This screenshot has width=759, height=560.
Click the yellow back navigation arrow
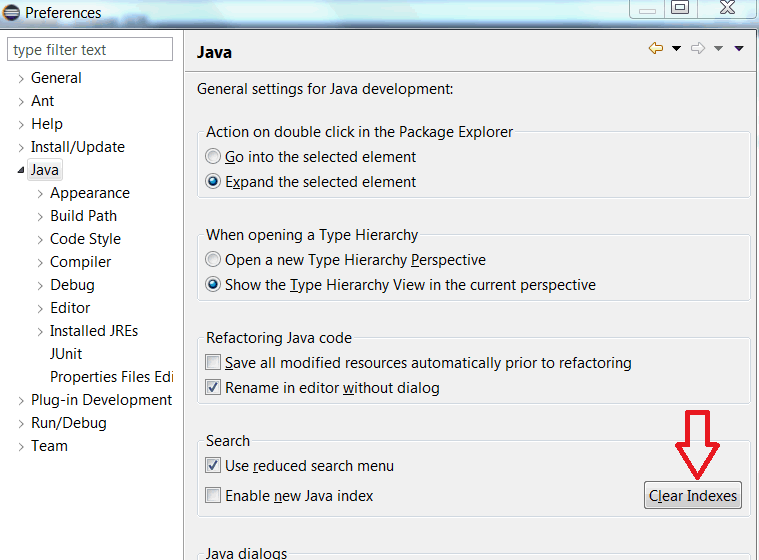(656, 48)
